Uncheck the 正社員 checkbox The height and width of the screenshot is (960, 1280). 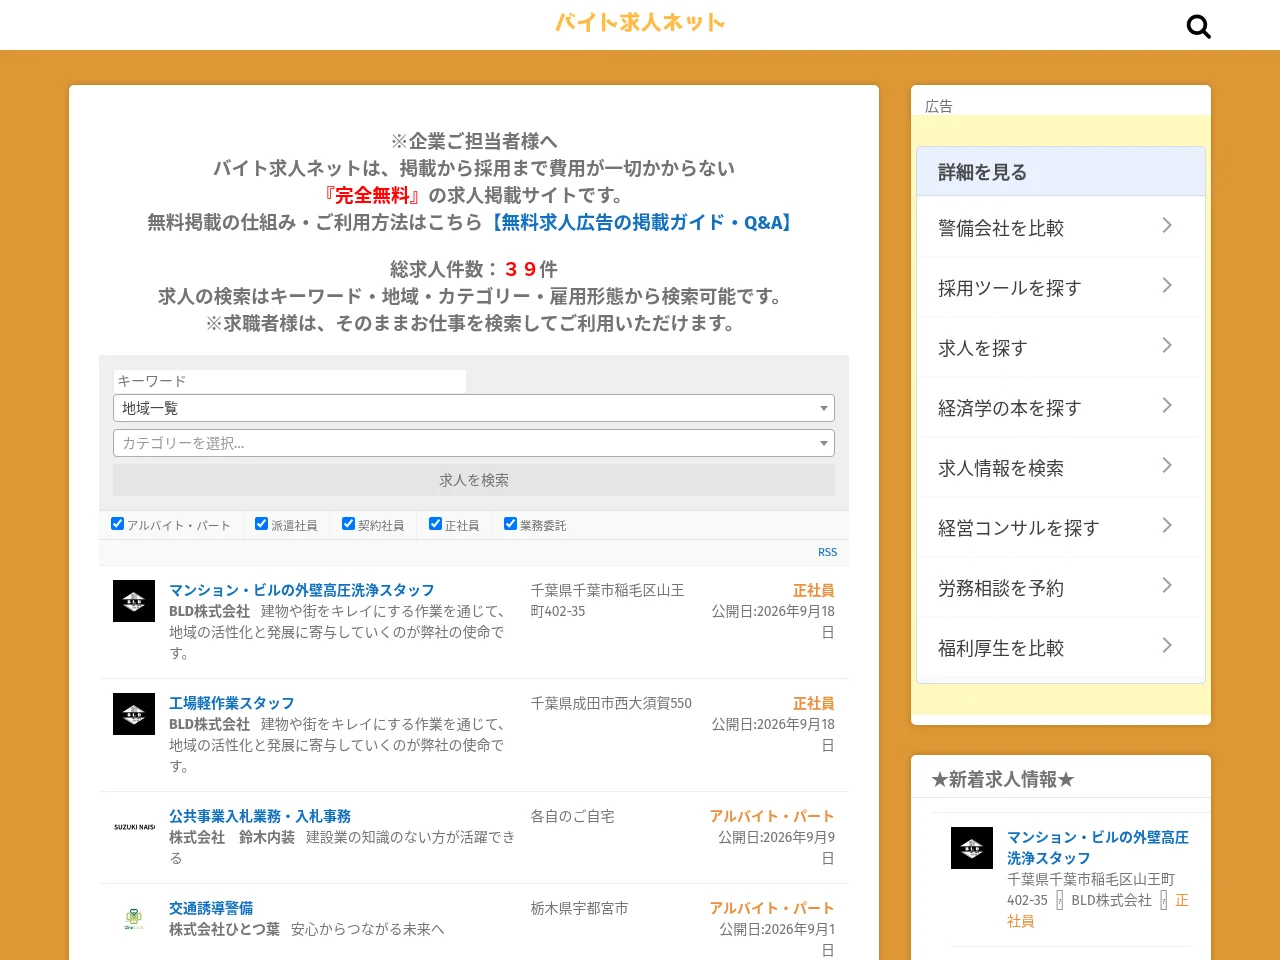tap(435, 524)
